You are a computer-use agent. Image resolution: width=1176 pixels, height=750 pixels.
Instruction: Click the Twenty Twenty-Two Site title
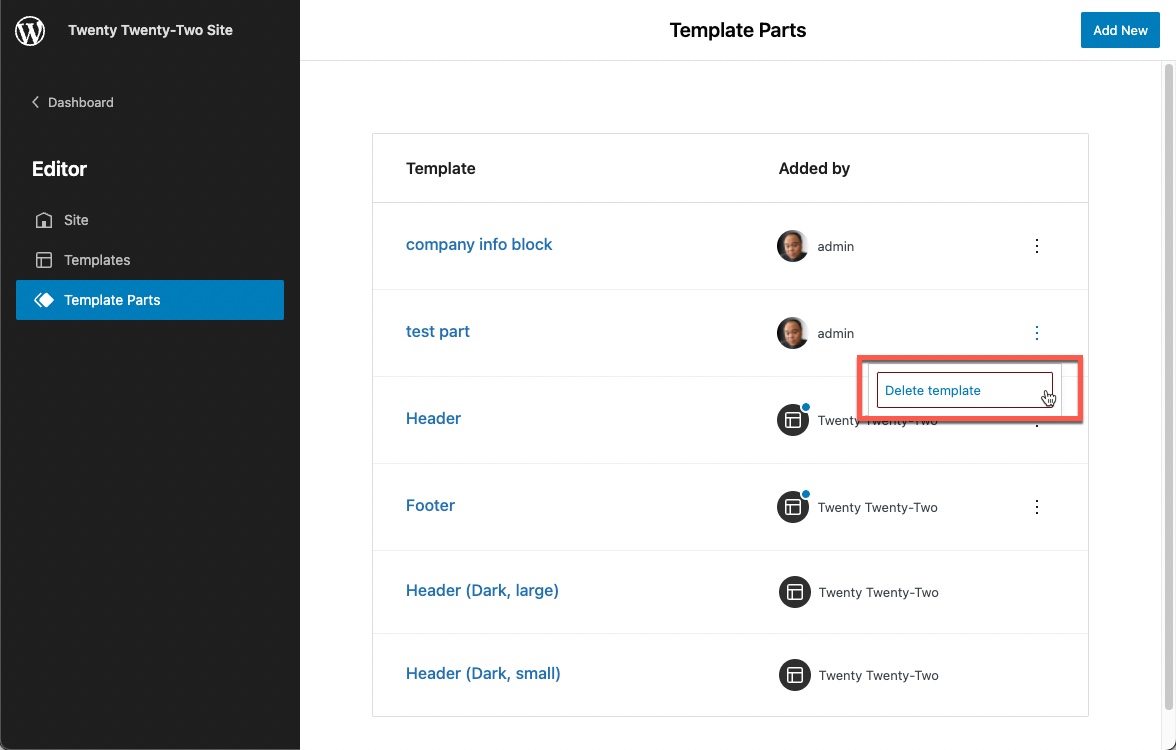[150, 30]
